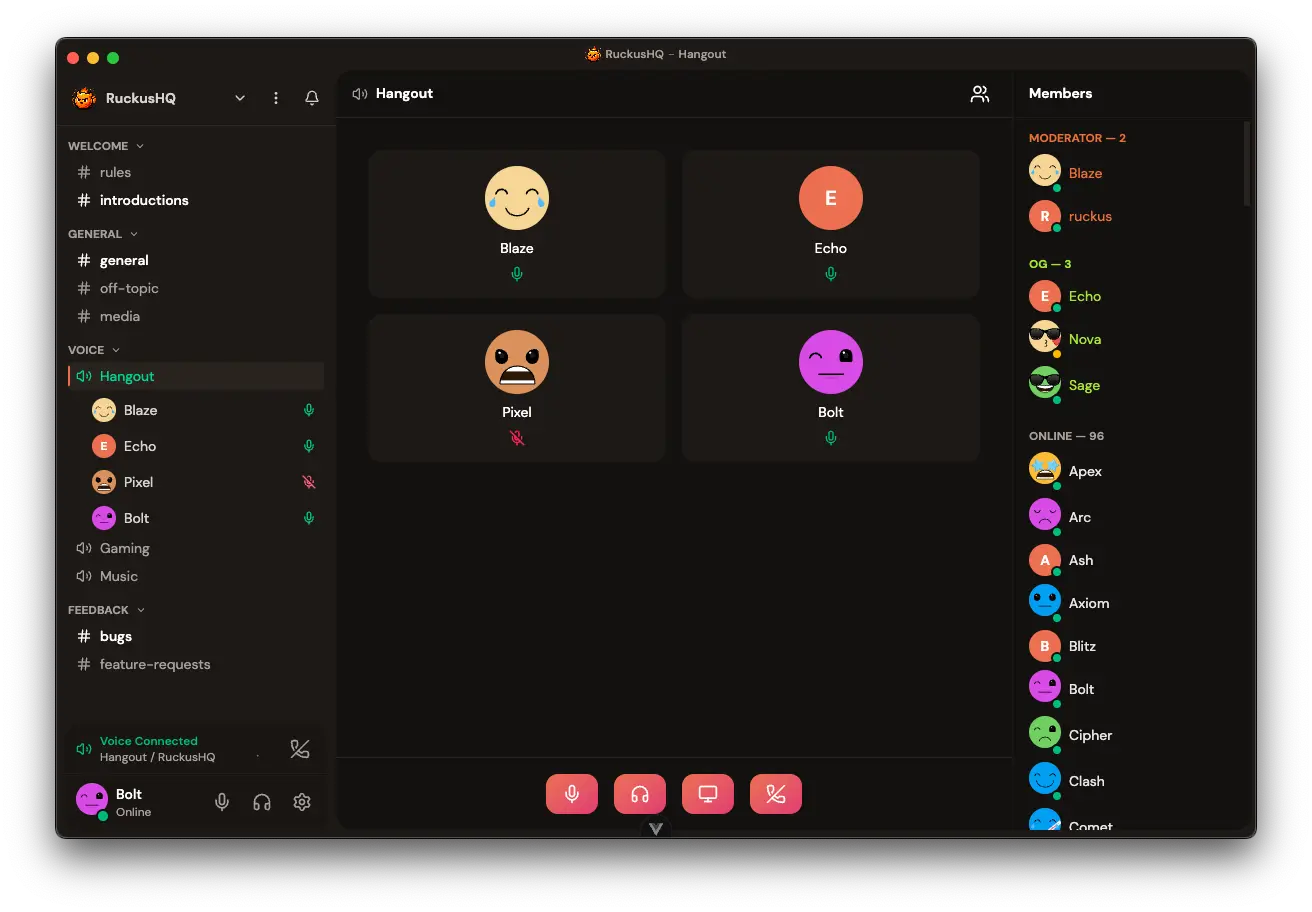Open the server options three-dot menu
This screenshot has width=1312, height=912.
tap(276, 98)
